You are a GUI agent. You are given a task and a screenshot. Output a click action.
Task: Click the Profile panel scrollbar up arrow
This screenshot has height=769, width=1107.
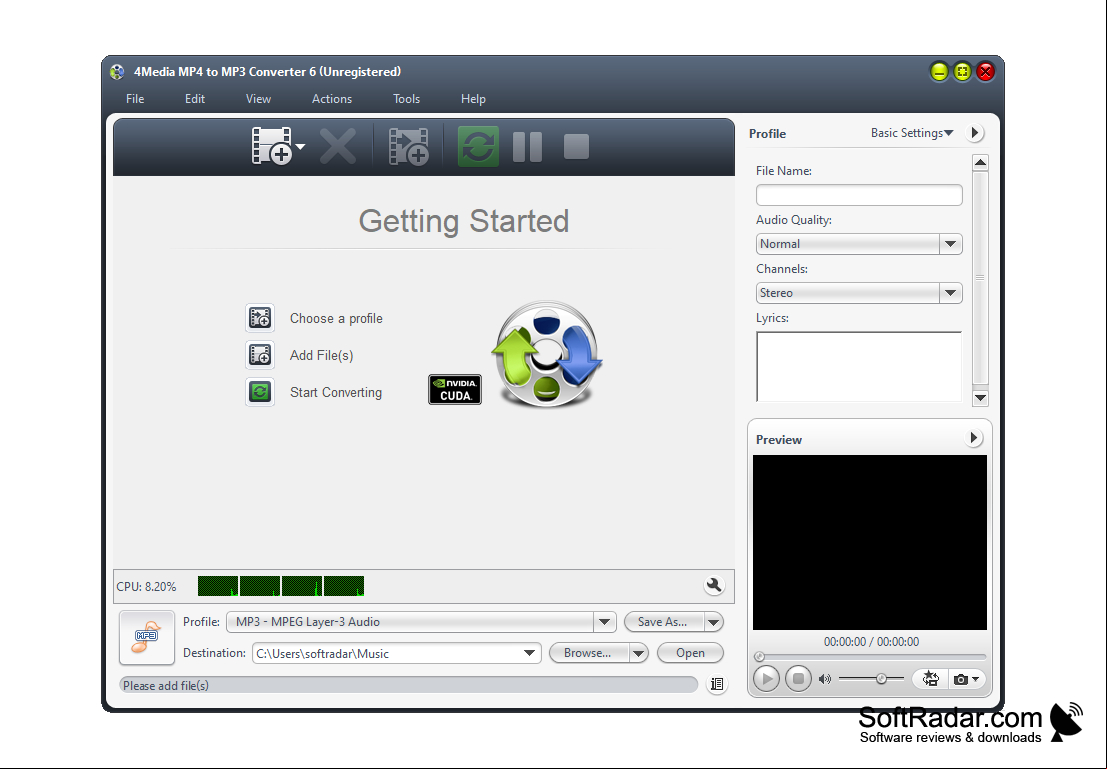click(980, 162)
